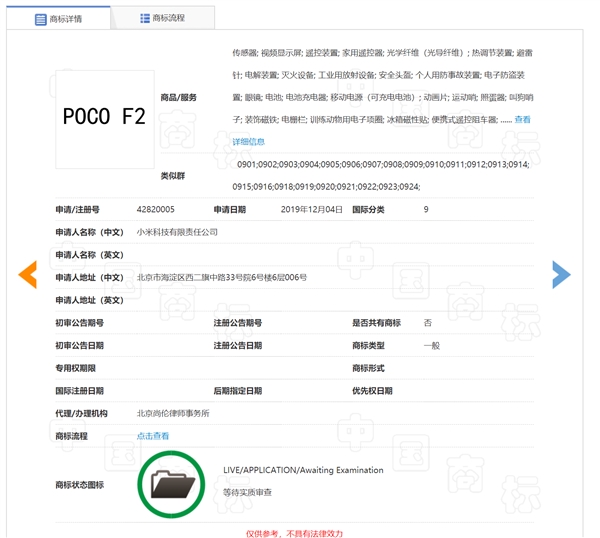Image resolution: width=600 pixels, height=538 pixels.
Task: Select applicant name 小米科技有限责任公司
Action: pyautogui.click(x=177, y=232)
